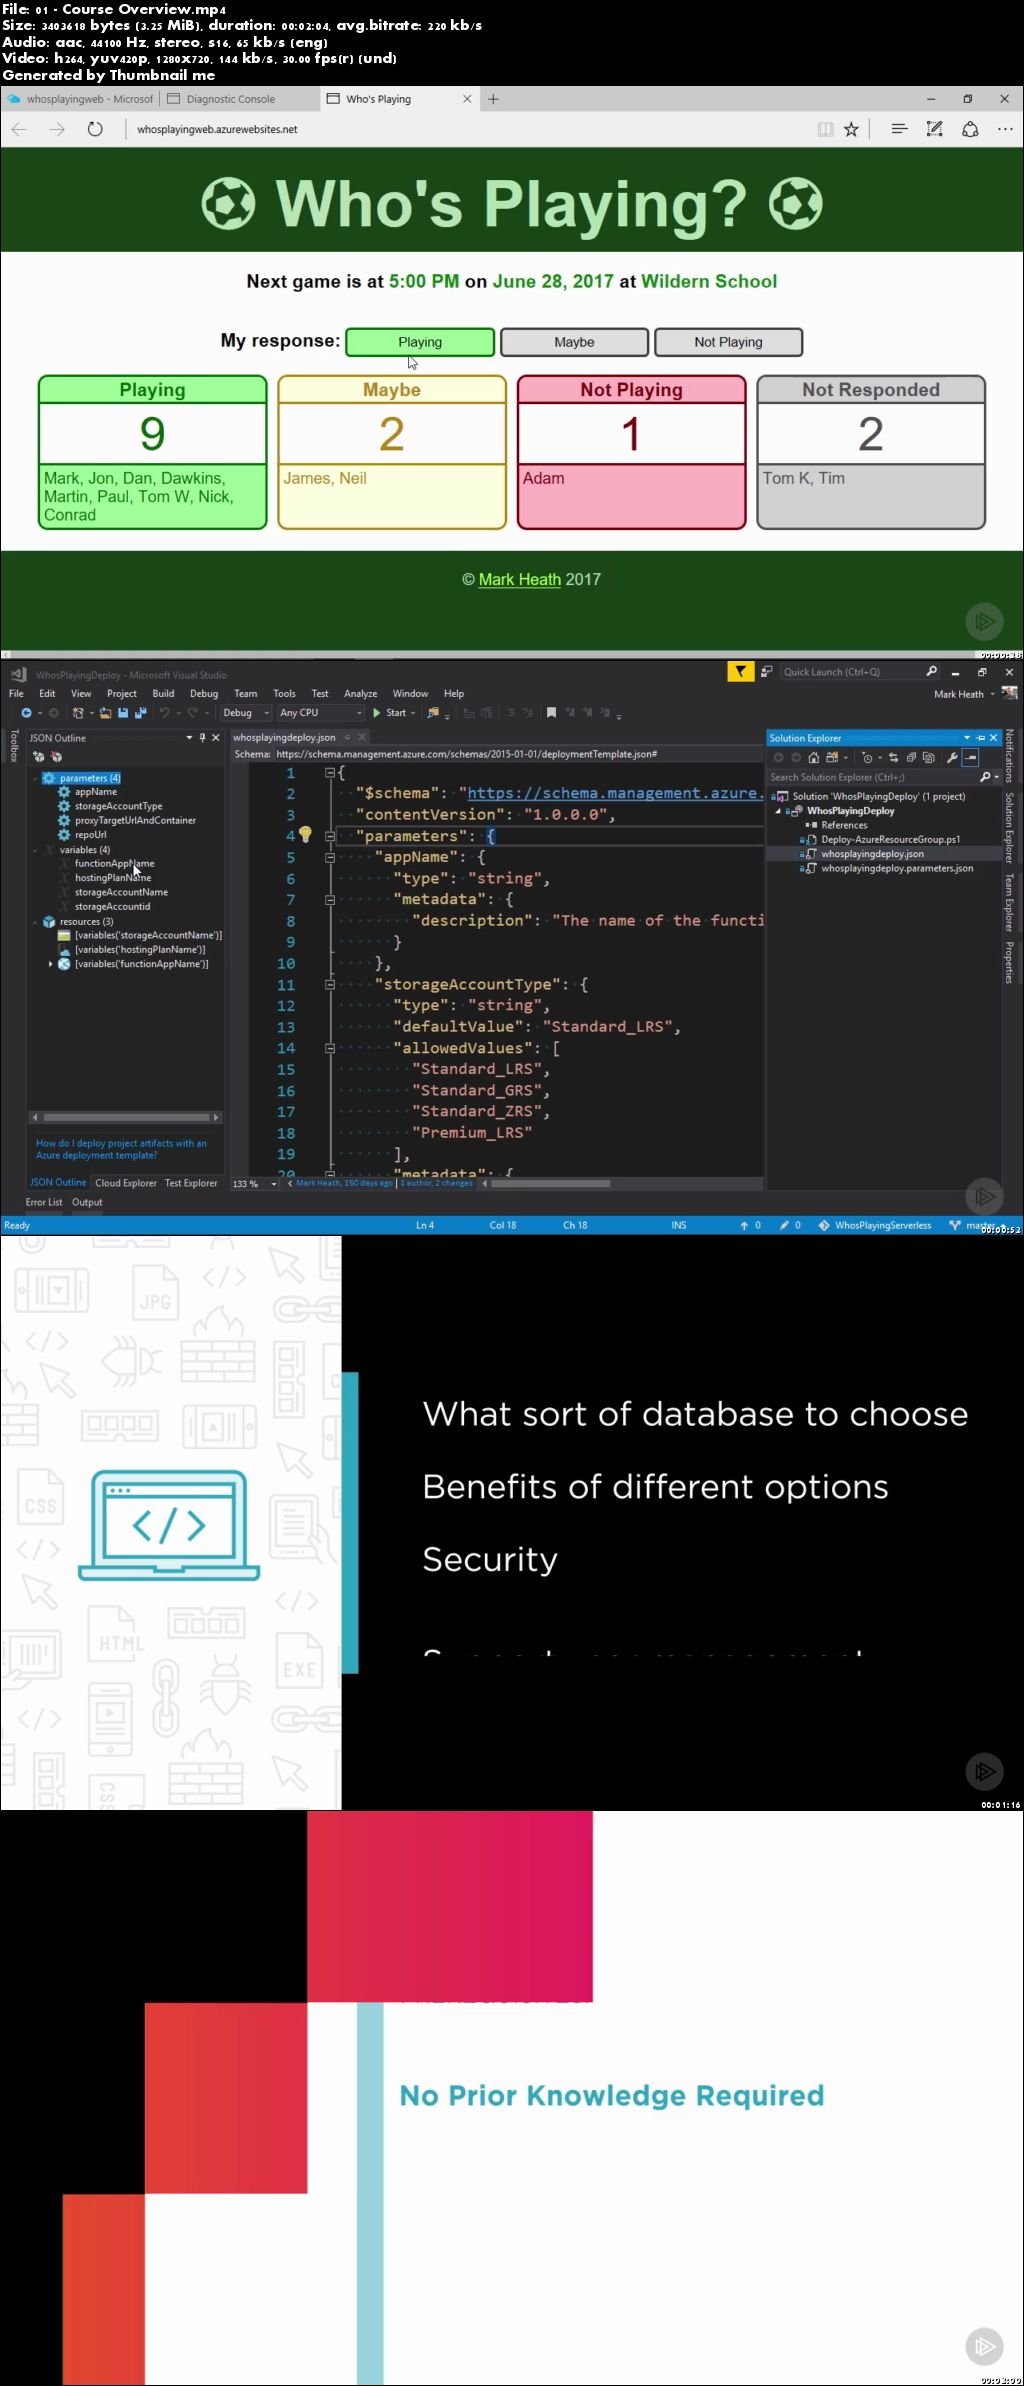Select storageAccountType in JSON Outline

tap(118, 806)
